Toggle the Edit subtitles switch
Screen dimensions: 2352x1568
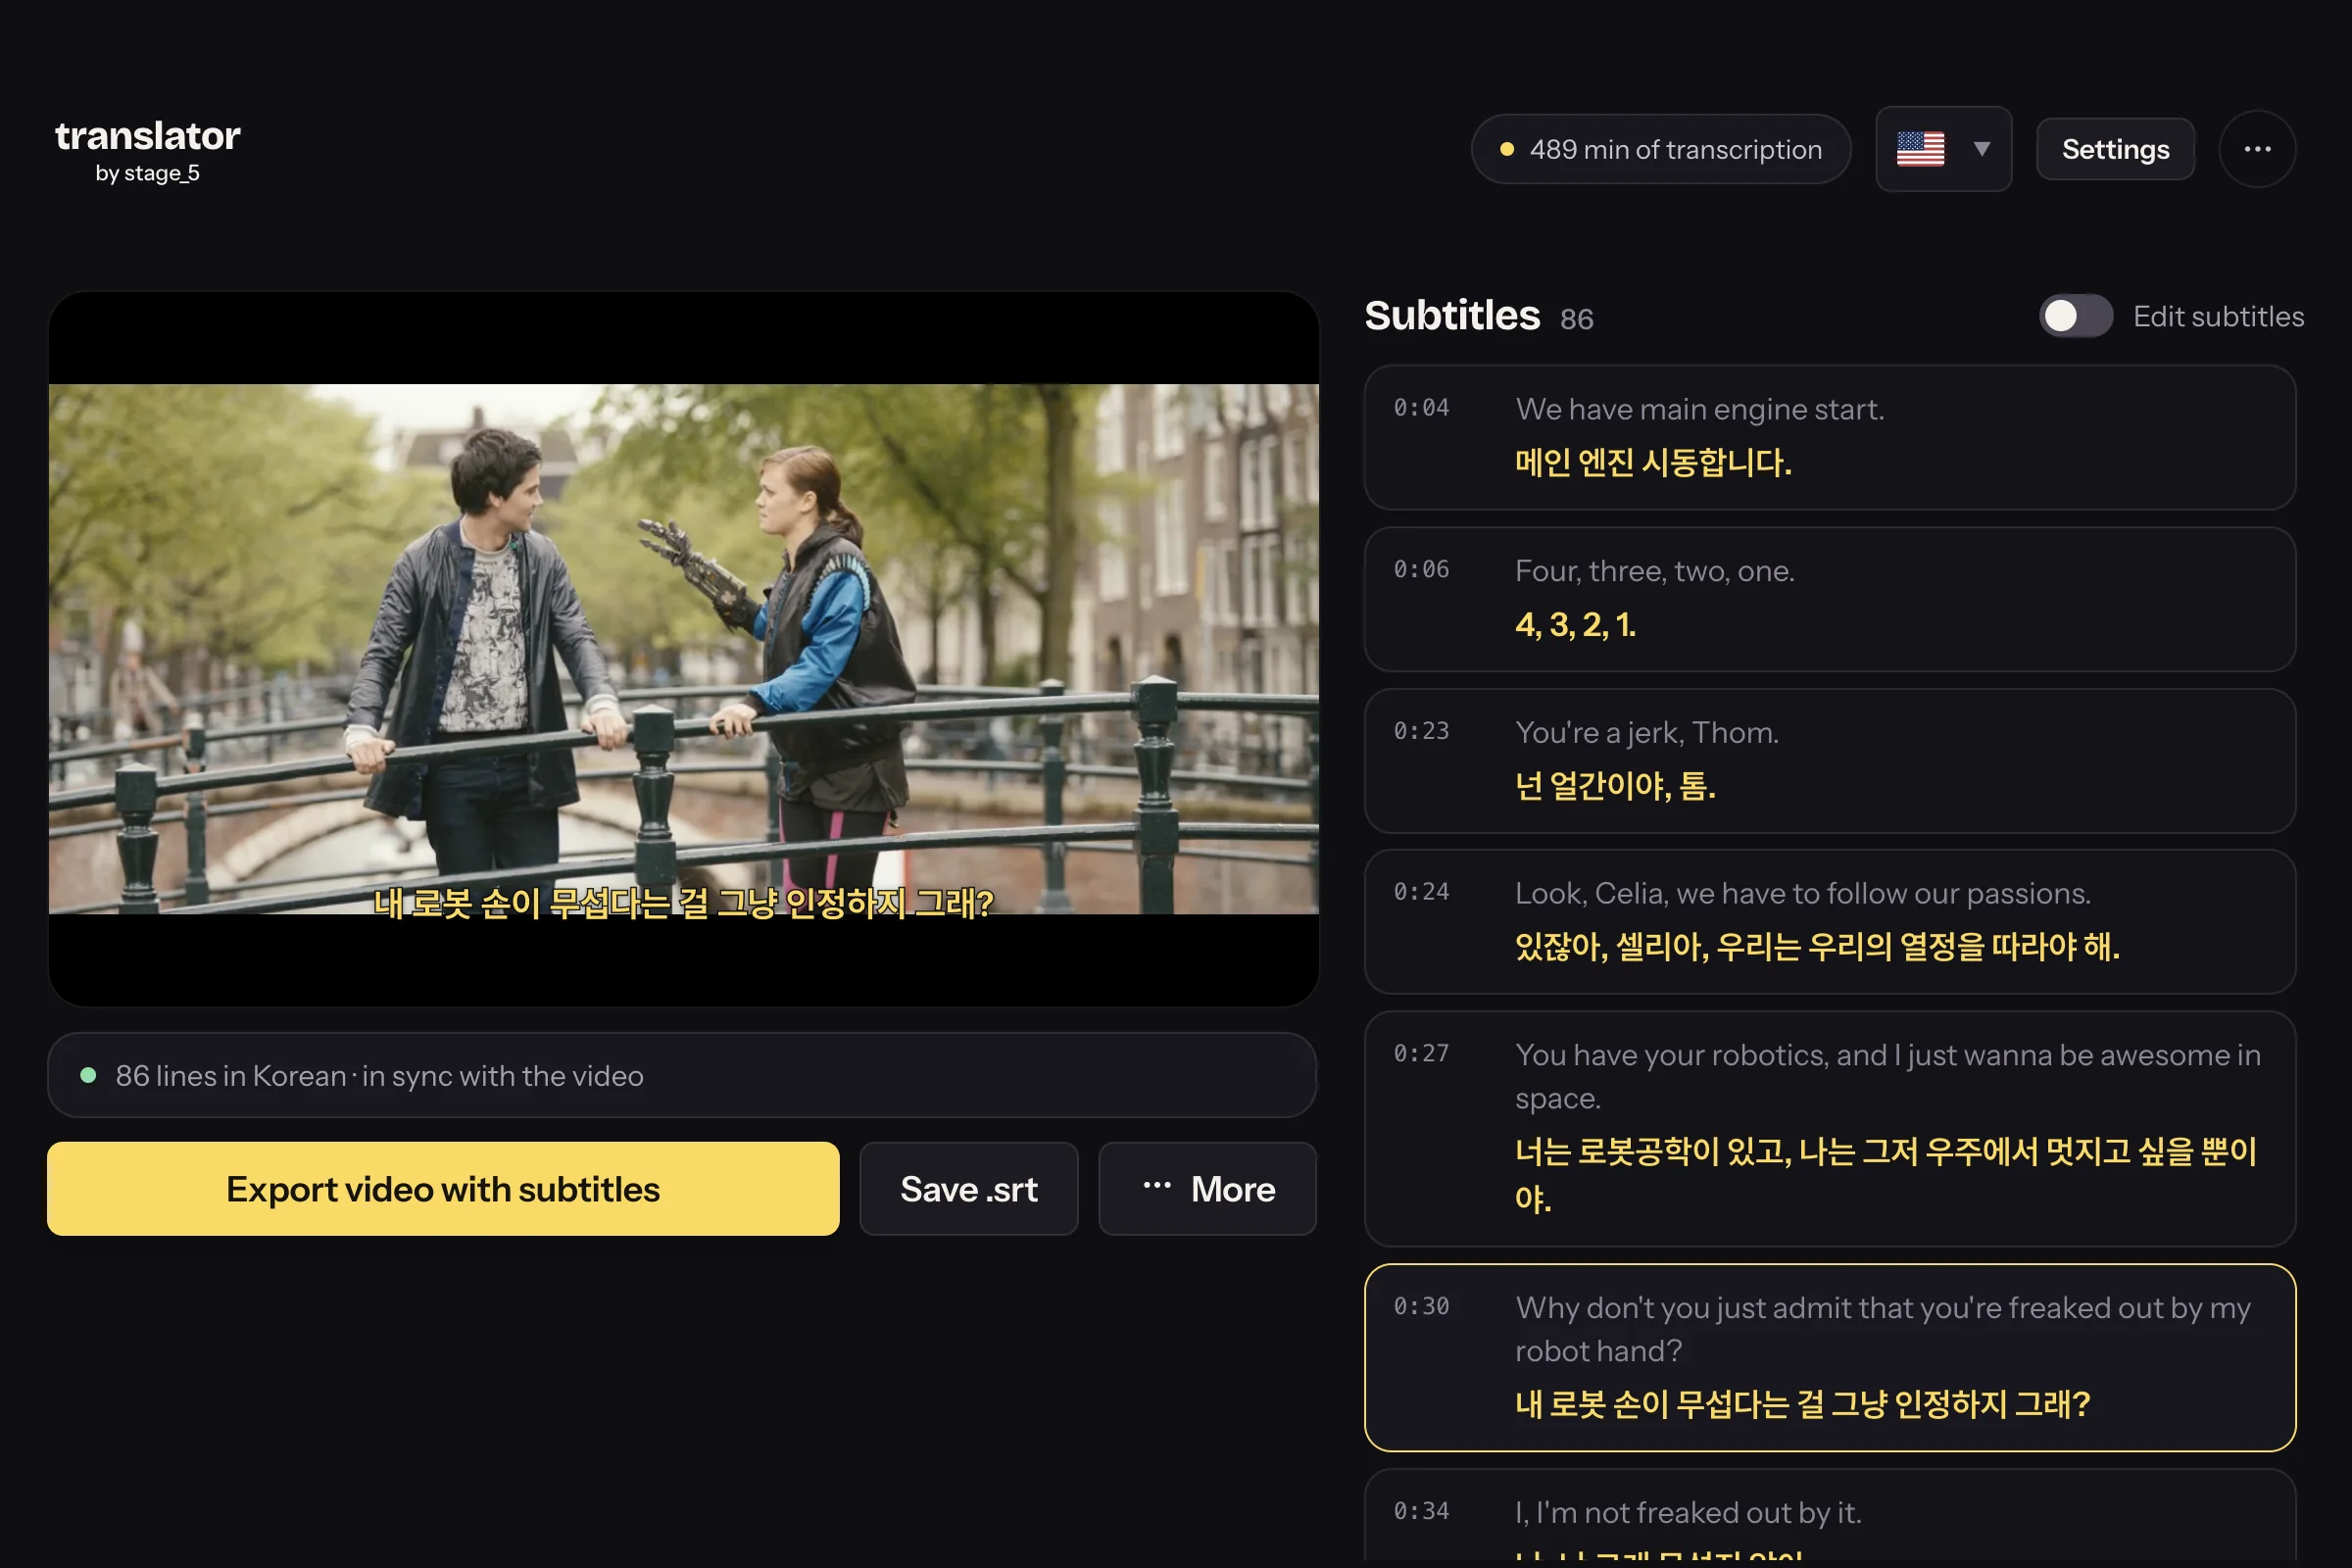pyautogui.click(x=2076, y=316)
